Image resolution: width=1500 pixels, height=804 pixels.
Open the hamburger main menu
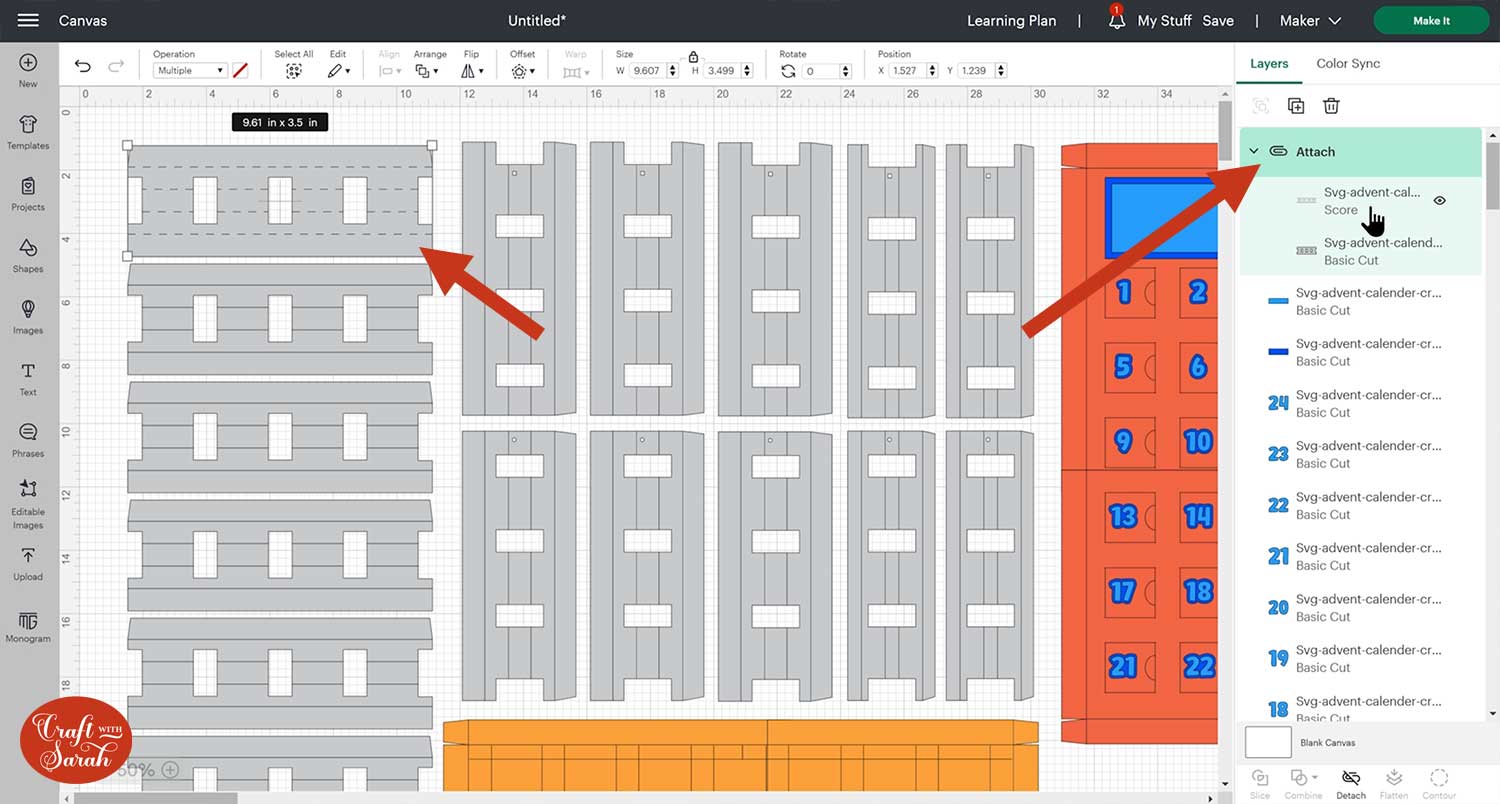pos(28,20)
